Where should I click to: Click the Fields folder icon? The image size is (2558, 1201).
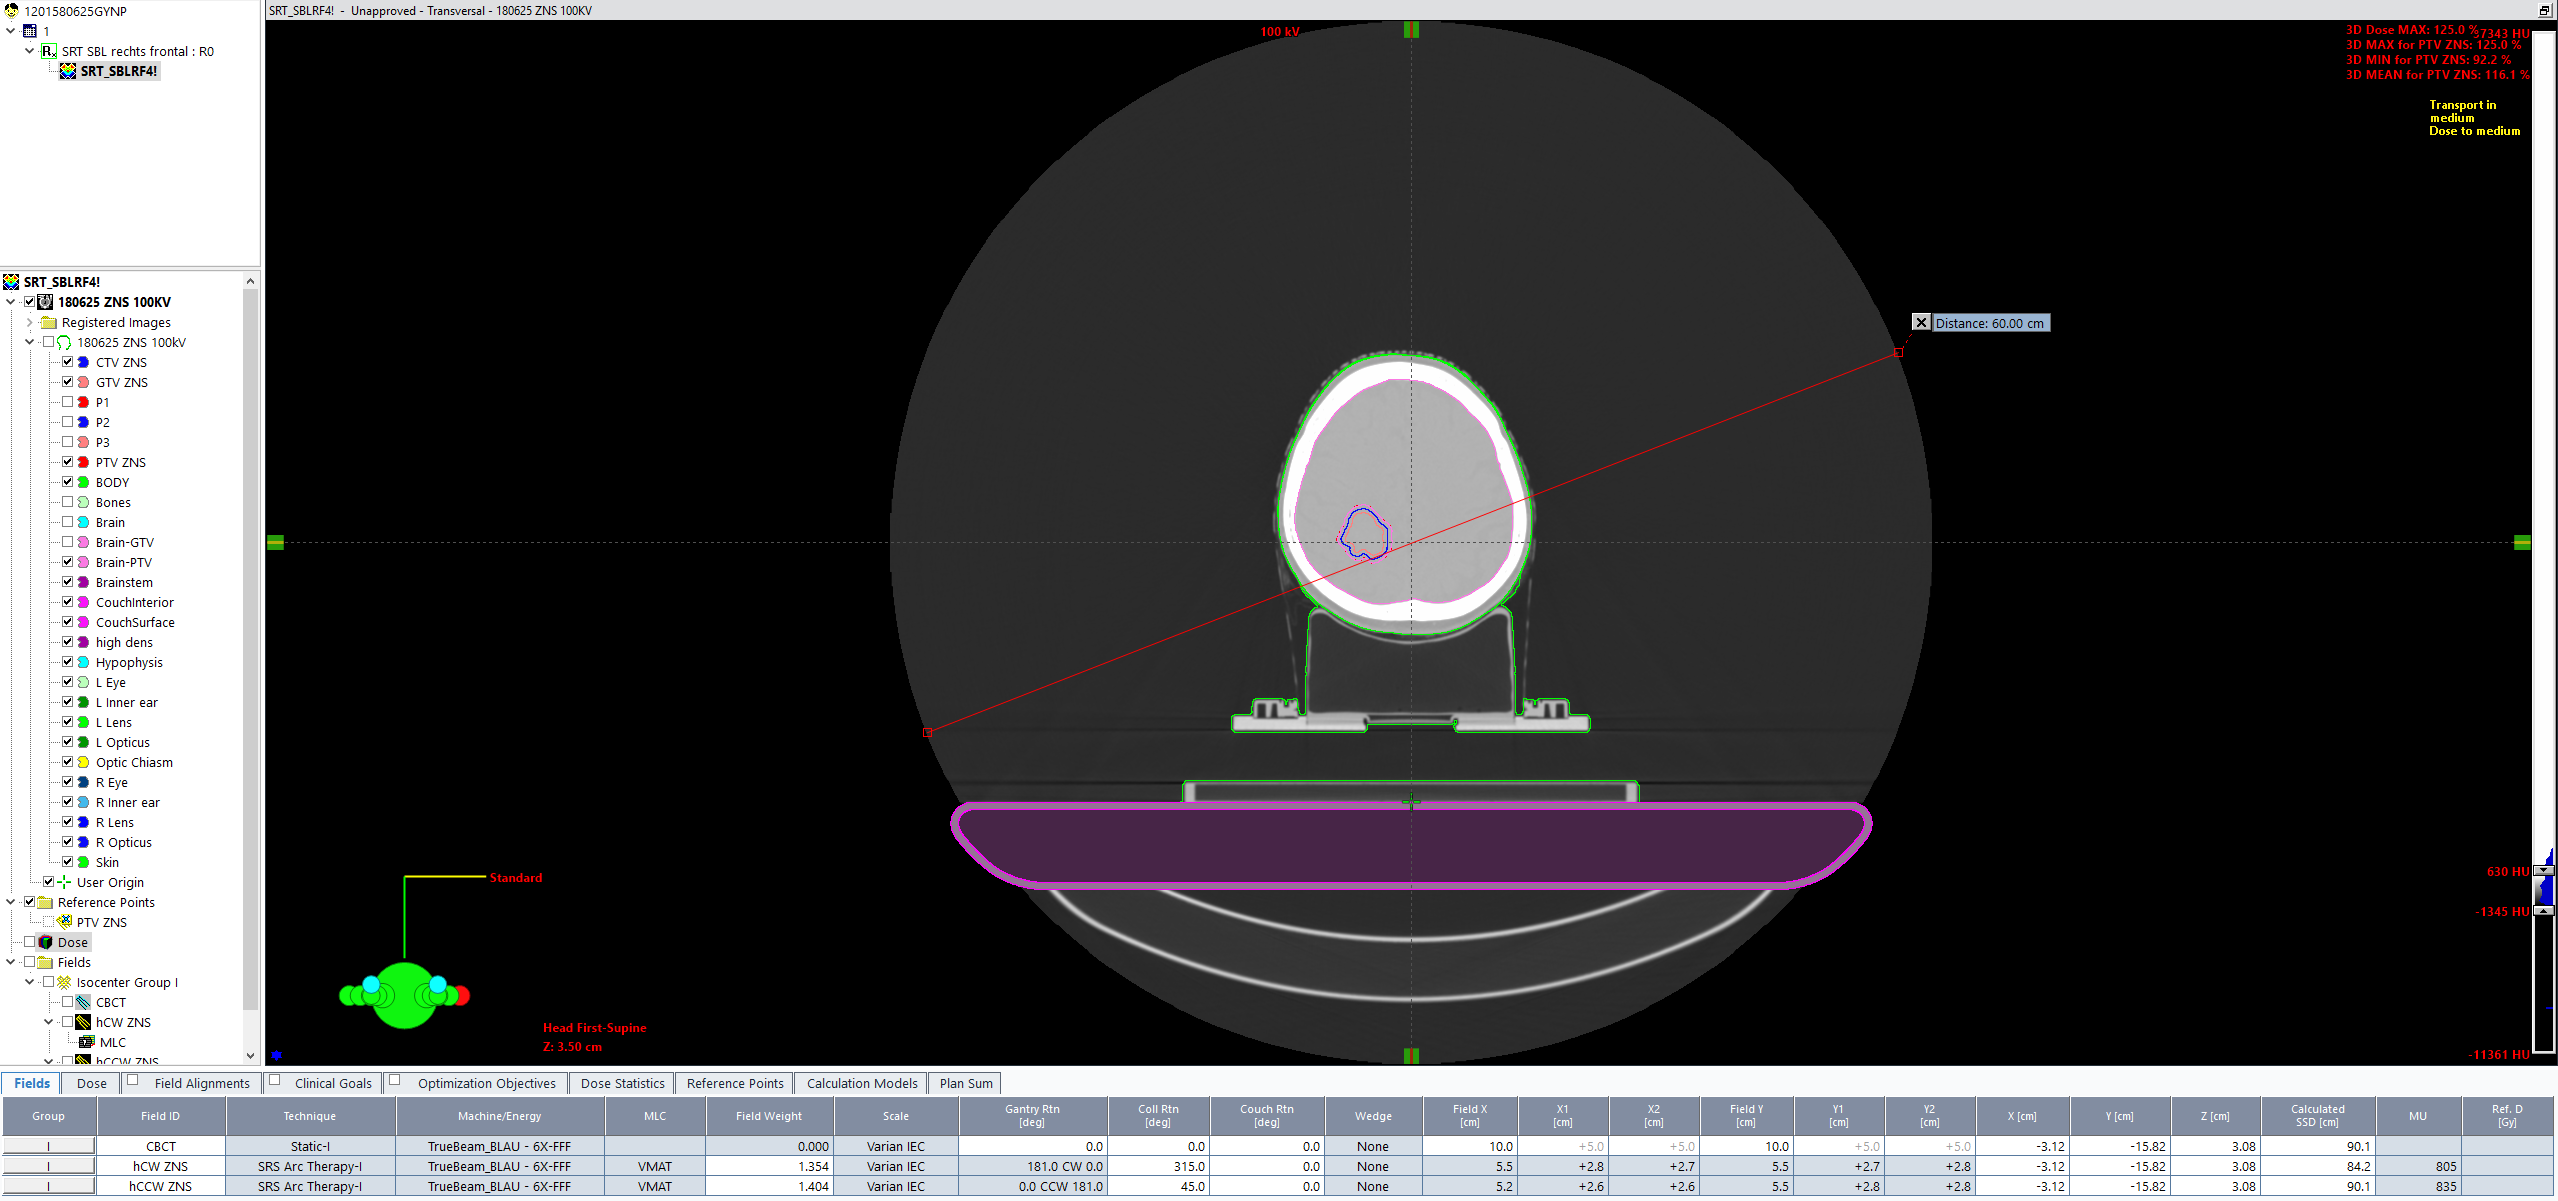(45, 962)
